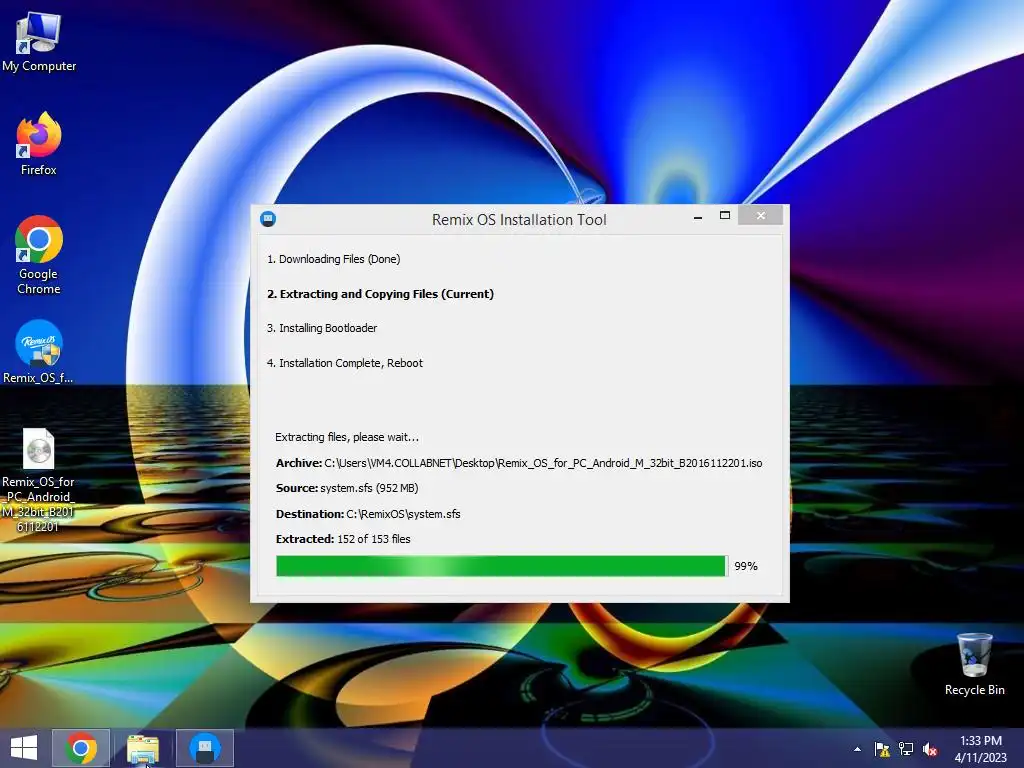Select the Firefox desktop shortcut

tap(39, 144)
